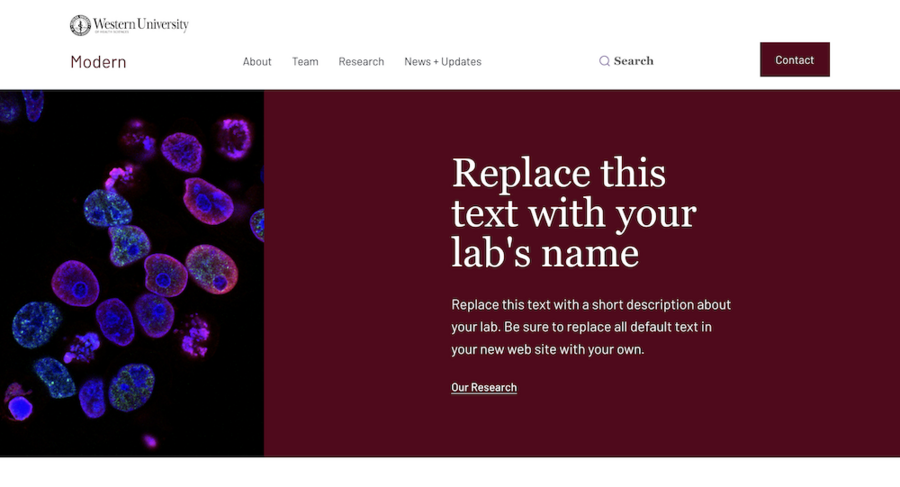Viewport: 900px width, 487px height.
Task: Go to the Team page
Action: point(305,62)
